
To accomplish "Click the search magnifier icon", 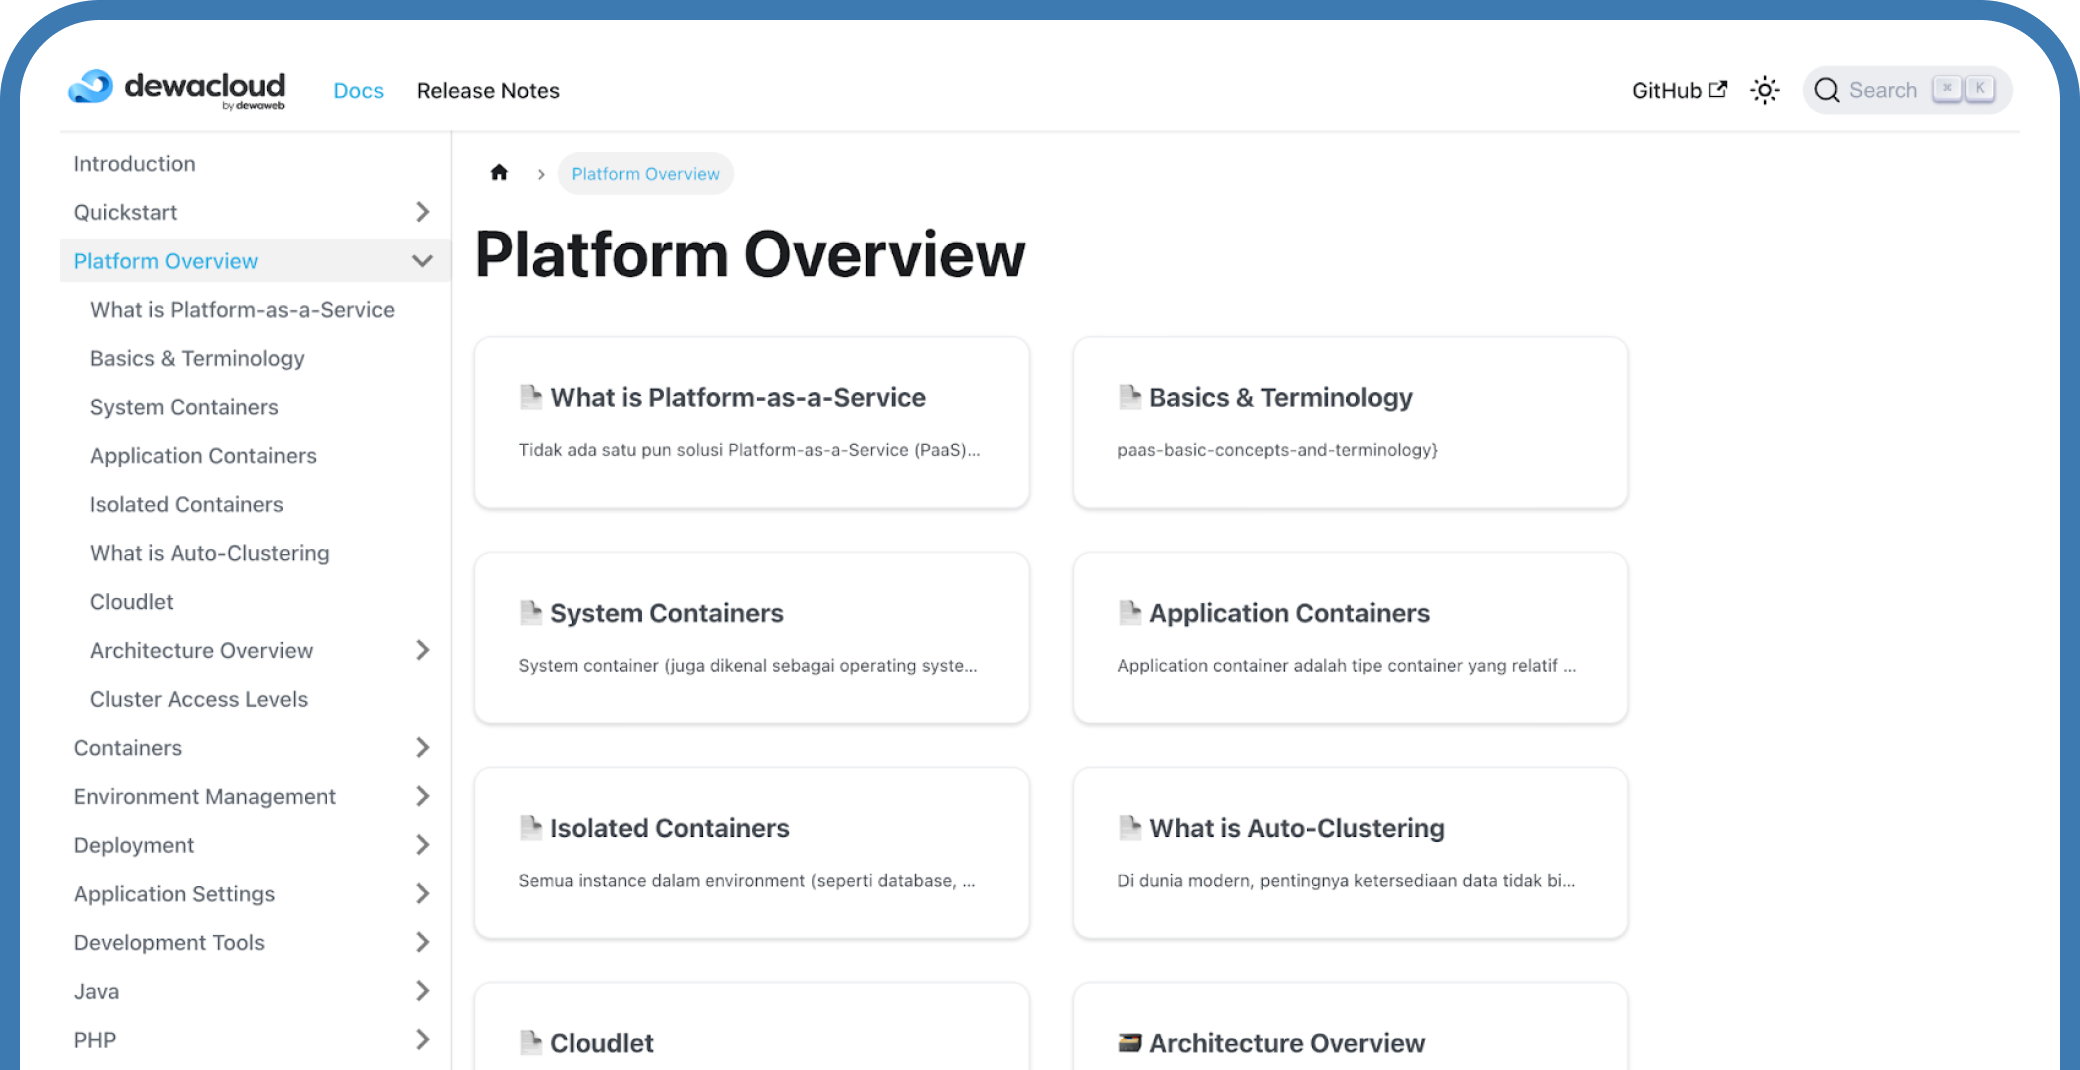I will 1827,90.
